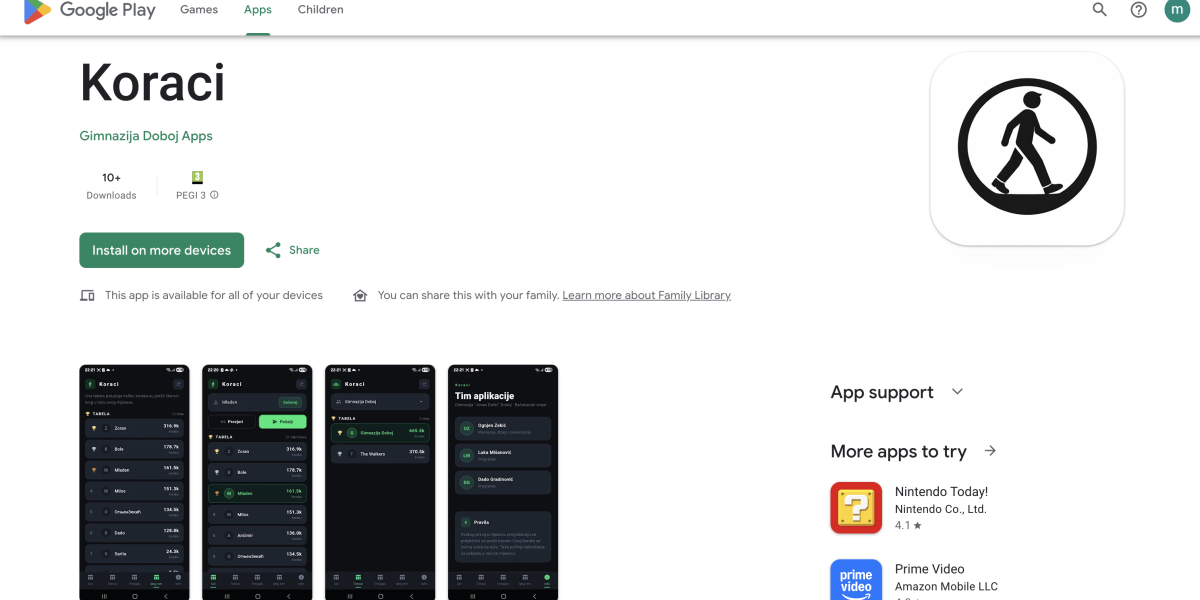The width and height of the screenshot is (1200, 600).
Task: Open the help question mark icon
Action: (1138, 10)
